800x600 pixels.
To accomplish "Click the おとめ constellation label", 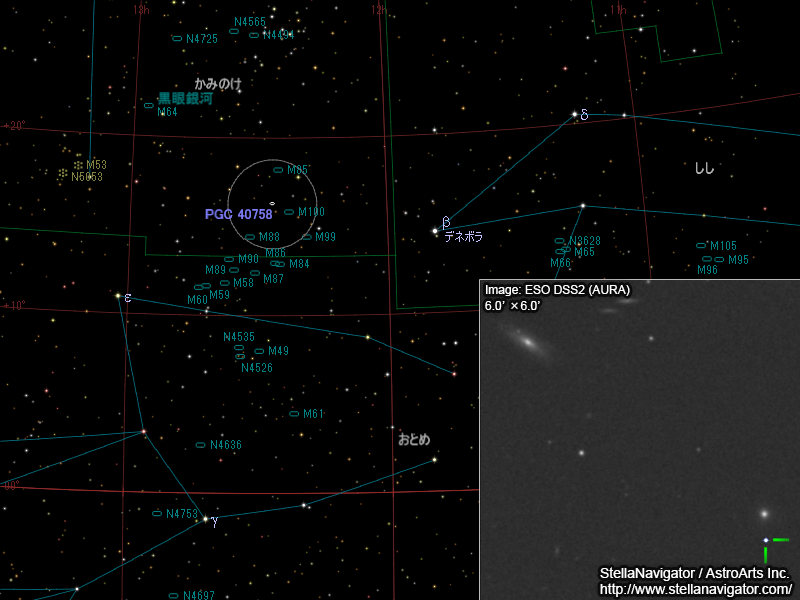I will (413, 439).
